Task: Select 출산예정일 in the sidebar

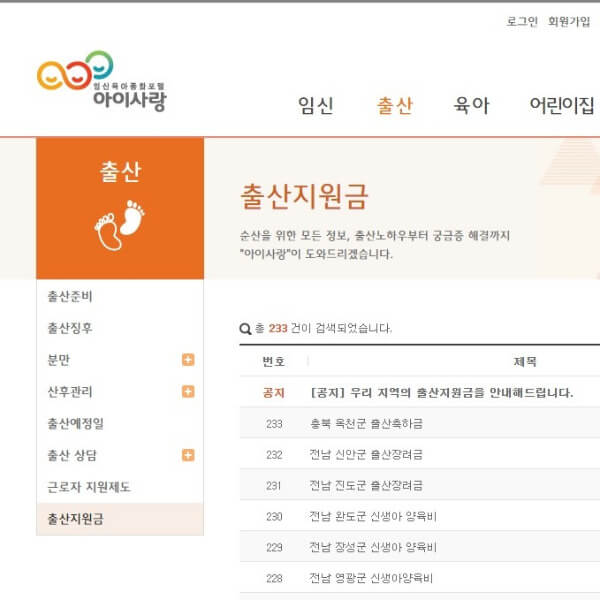Action: 76,423
